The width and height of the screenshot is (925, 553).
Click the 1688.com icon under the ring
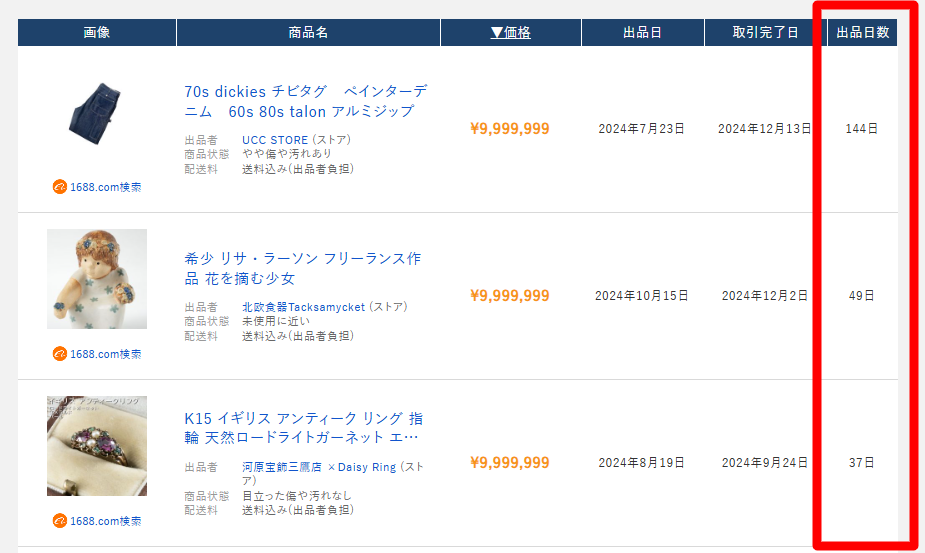pyautogui.click(x=60, y=521)
